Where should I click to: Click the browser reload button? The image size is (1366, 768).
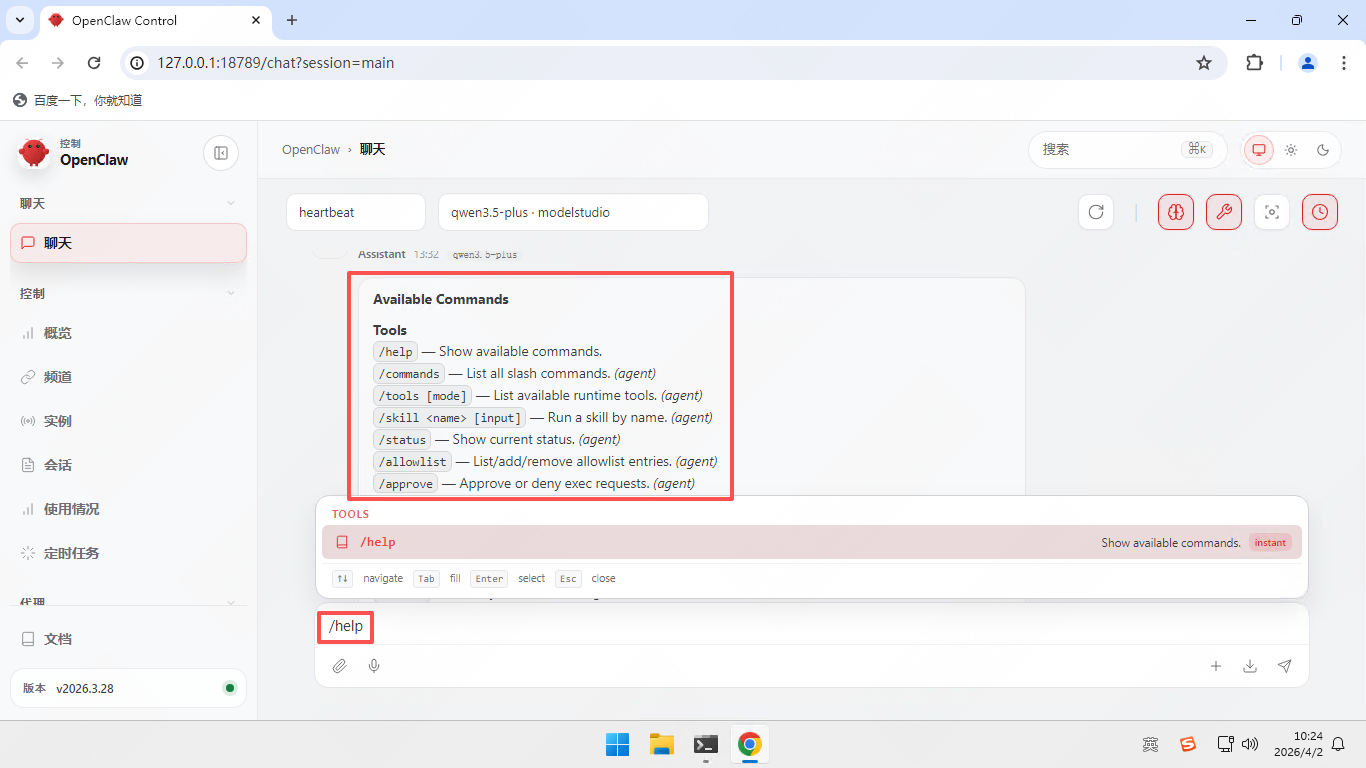point(94,63)
